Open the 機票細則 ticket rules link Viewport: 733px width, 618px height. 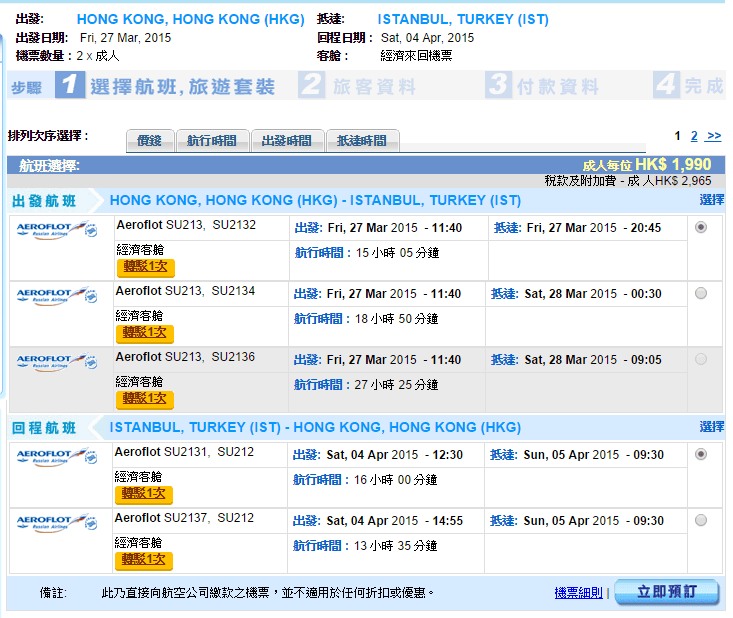pos(578,593)
